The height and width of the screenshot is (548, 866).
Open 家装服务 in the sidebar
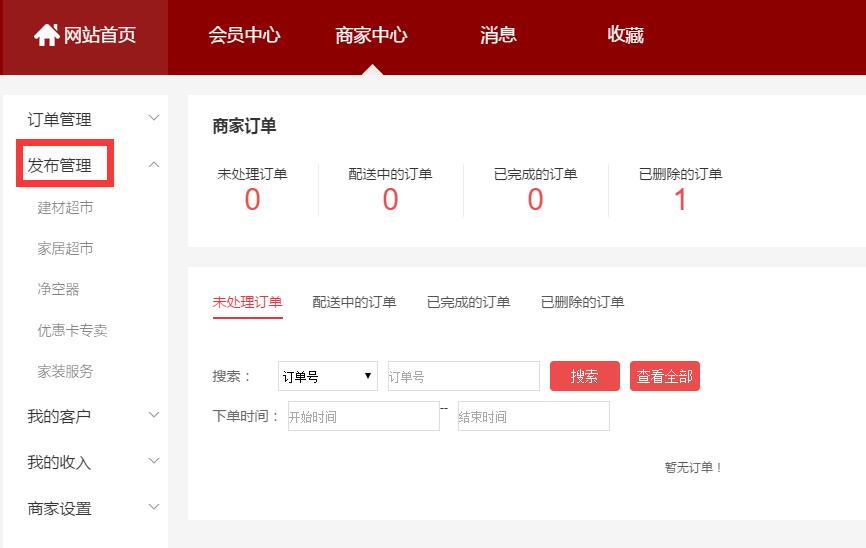pyautogui.click(x=65, y=371)
